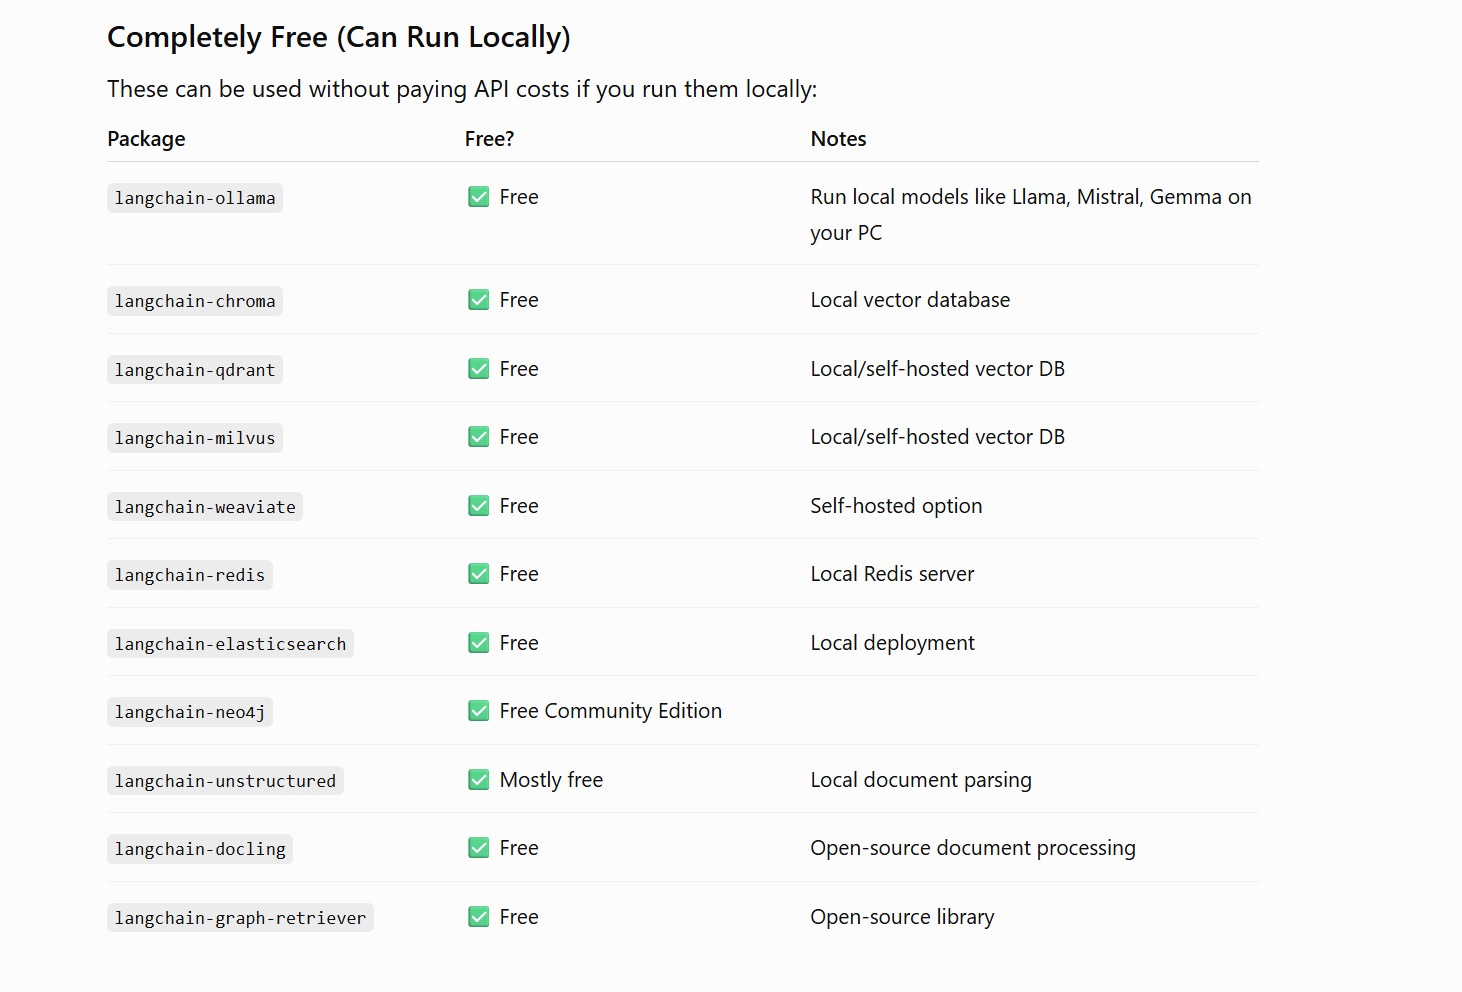1462x992 pixels.
Task: Select the langchain-milvus package name
Action: click(195, 438)
